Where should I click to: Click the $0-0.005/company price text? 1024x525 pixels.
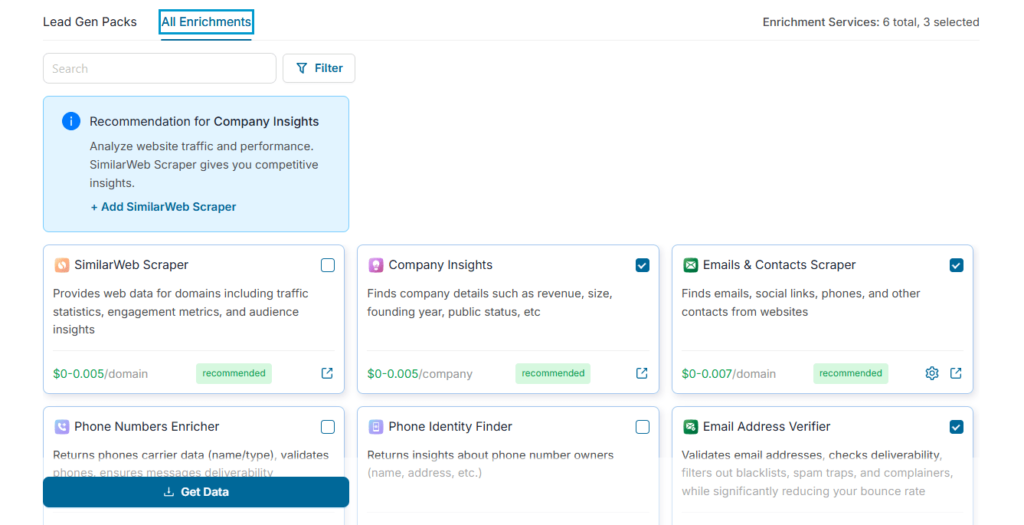tap(420, 374)
